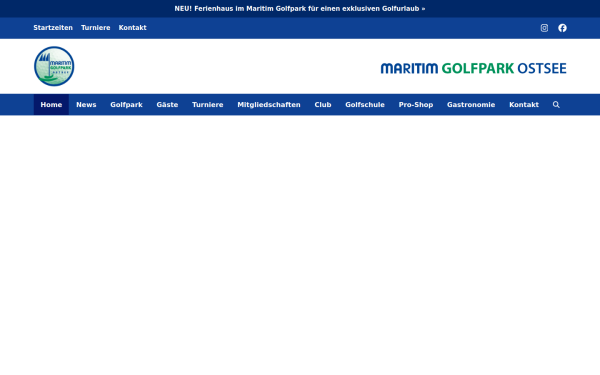Image resolution: width=600 pixels, height=375 pixels.
Task: Open the Gäste menu item
Action: point(167,104)
